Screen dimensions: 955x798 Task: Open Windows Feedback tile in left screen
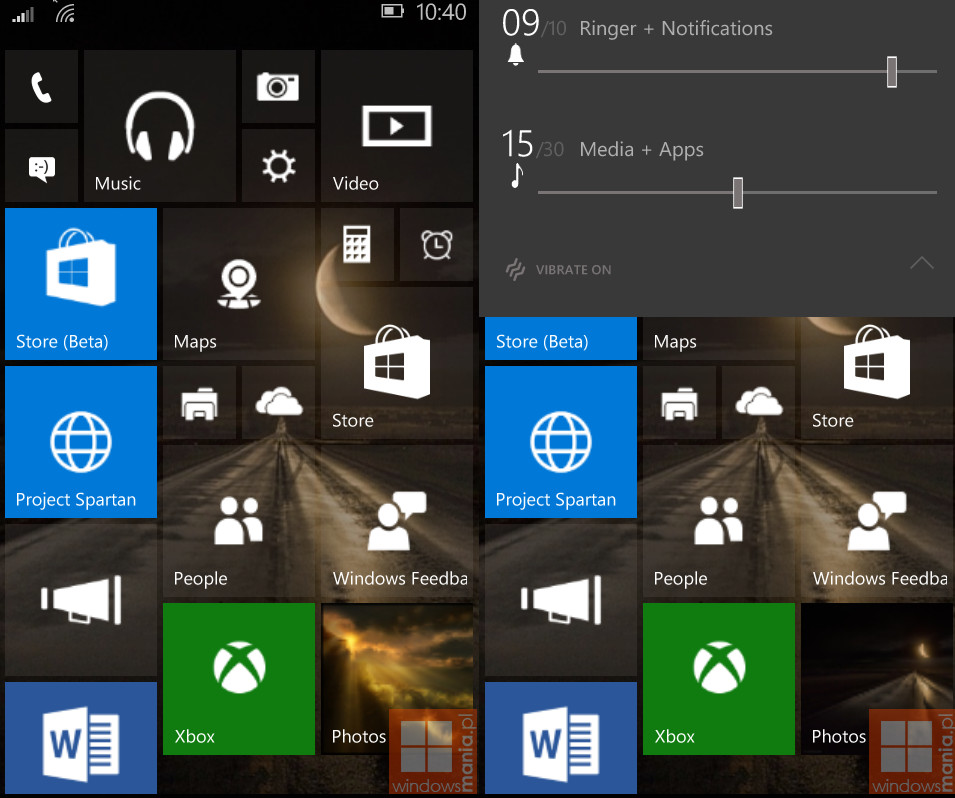point(397,521)
